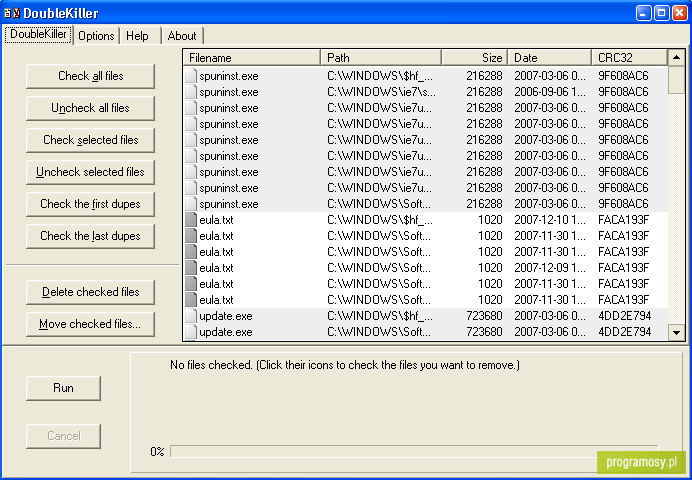Sort list by the Date column header
Viewport: 692px width, 480px height.
pos(550,58)
